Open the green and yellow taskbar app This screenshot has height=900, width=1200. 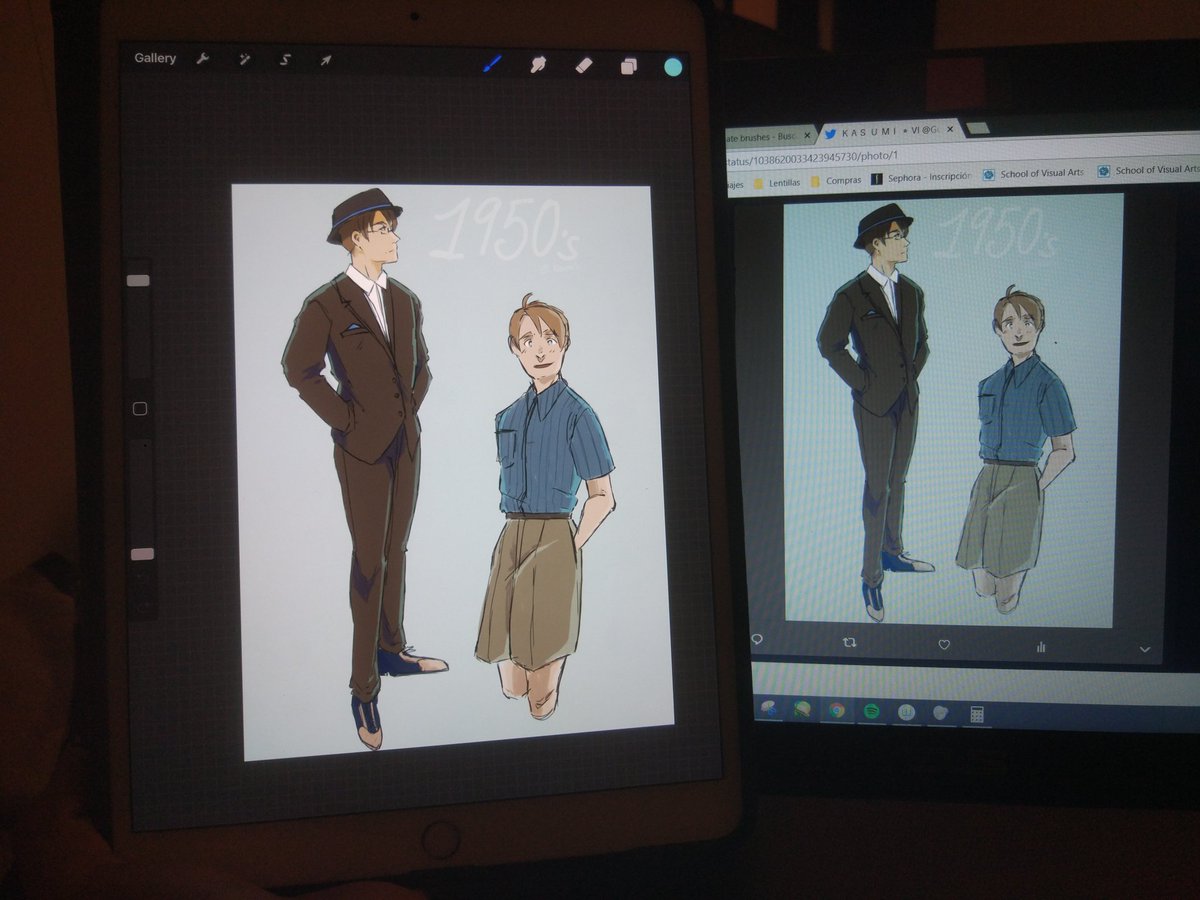(x=802, y=709)
